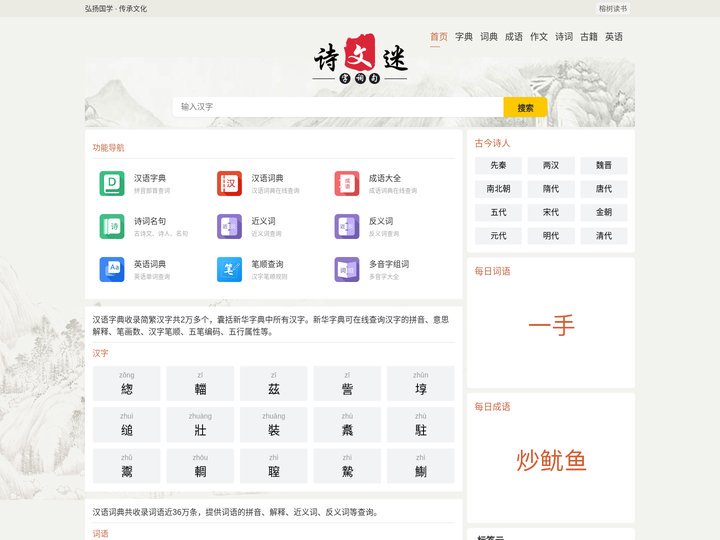720x540 pixels.
Task: Open the 古籍 navigation tab
Action: click(x=589, y=37)
